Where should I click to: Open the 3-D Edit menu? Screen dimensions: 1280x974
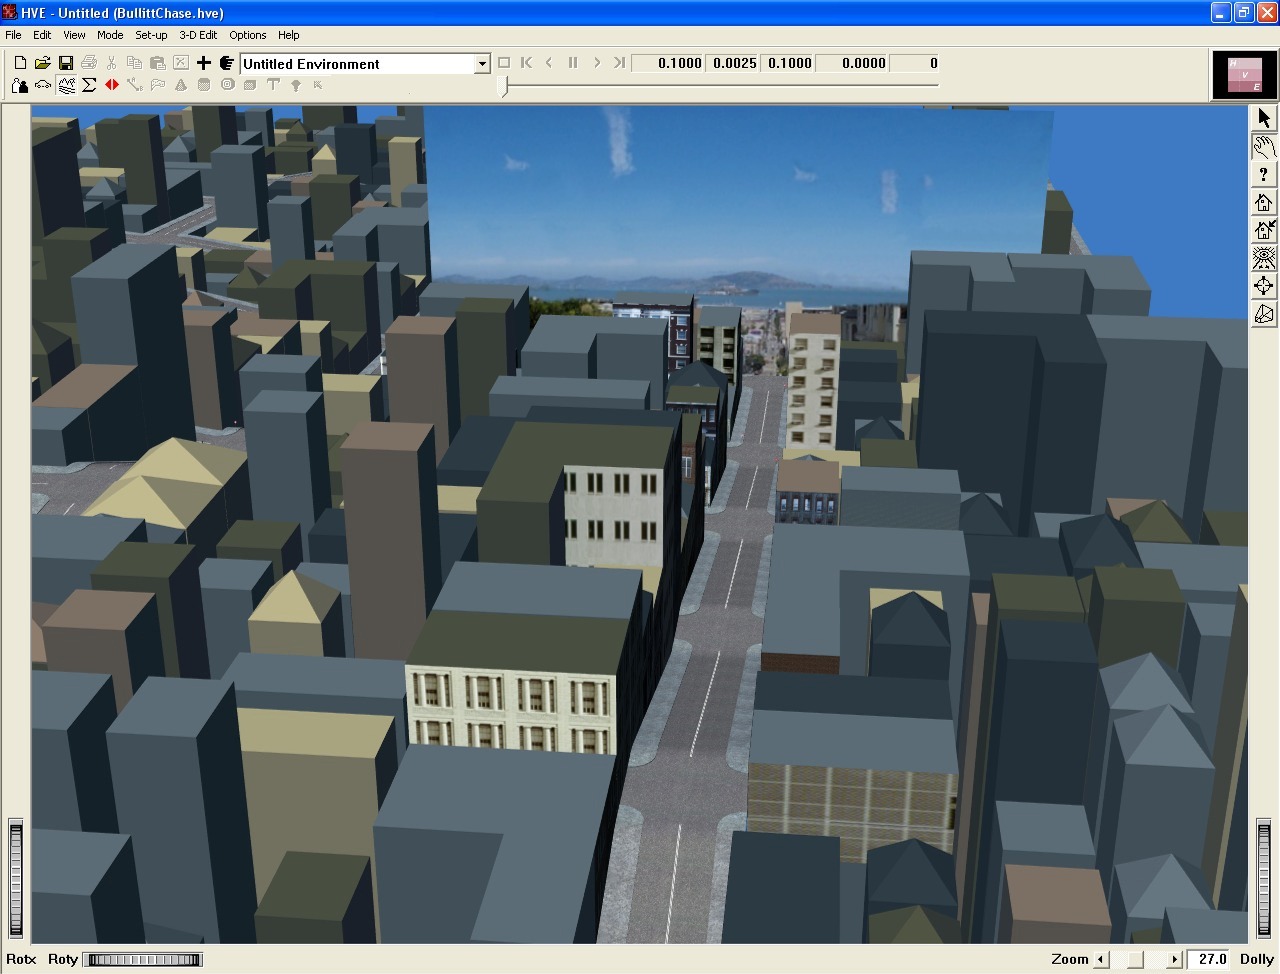(x=198, y=35)
